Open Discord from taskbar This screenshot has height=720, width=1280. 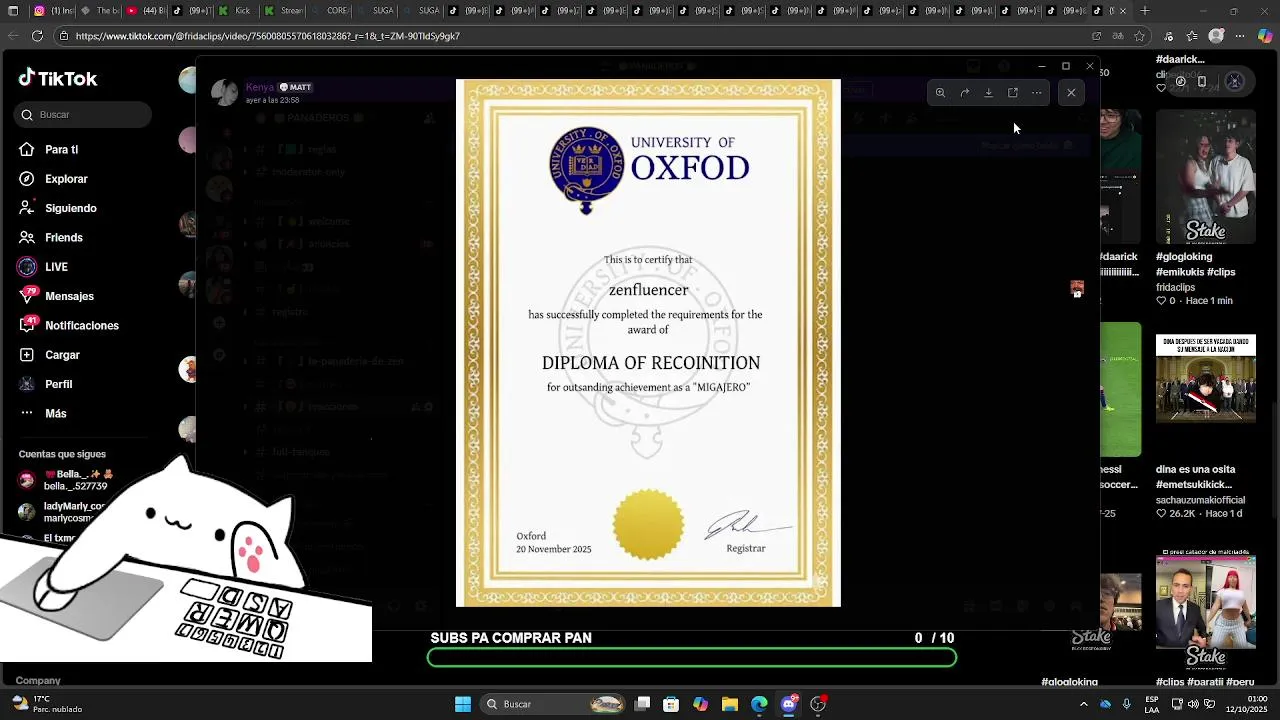click(x=789, y=704)
